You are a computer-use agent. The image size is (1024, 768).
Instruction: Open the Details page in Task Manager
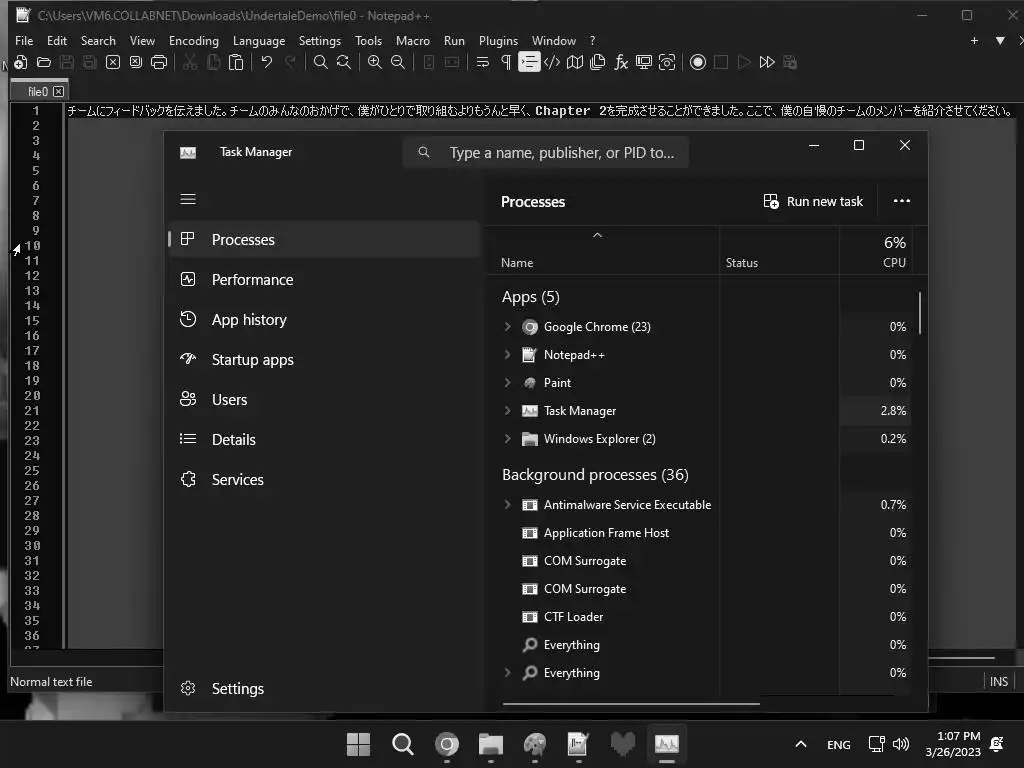[x=325, y=440]
